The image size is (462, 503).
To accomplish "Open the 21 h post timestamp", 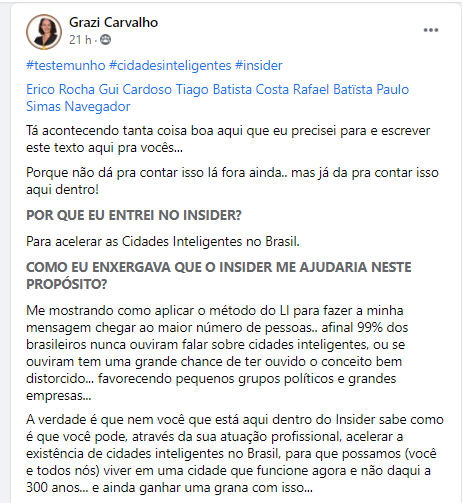I will (80, 40).
